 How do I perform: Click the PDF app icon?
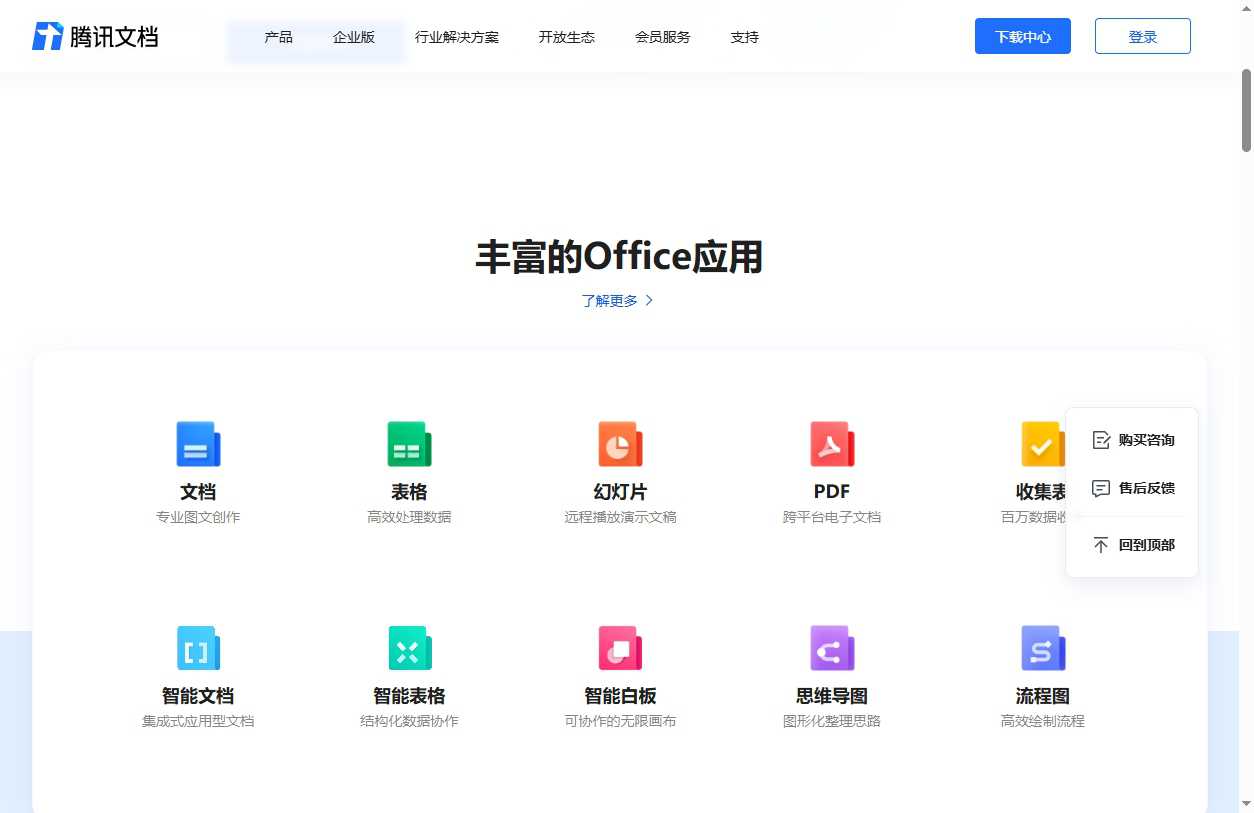pyautogui.click(x=831, y=443)
